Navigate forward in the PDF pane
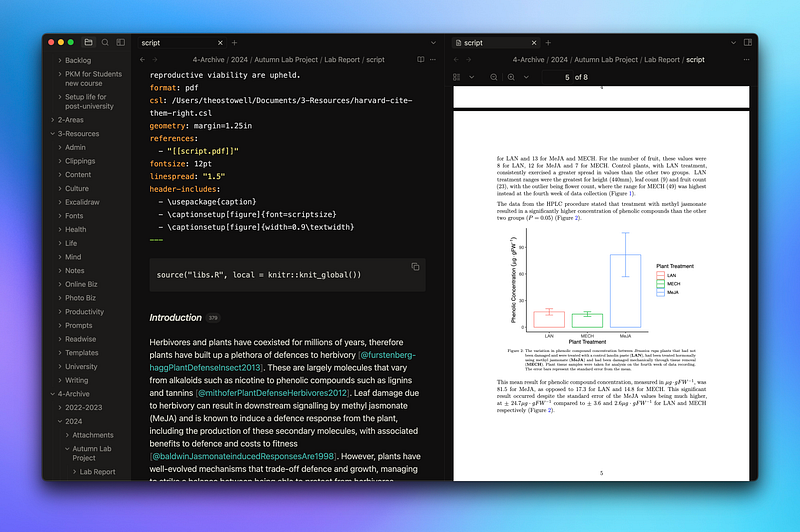800x532 pixels. tap(468, 60)
